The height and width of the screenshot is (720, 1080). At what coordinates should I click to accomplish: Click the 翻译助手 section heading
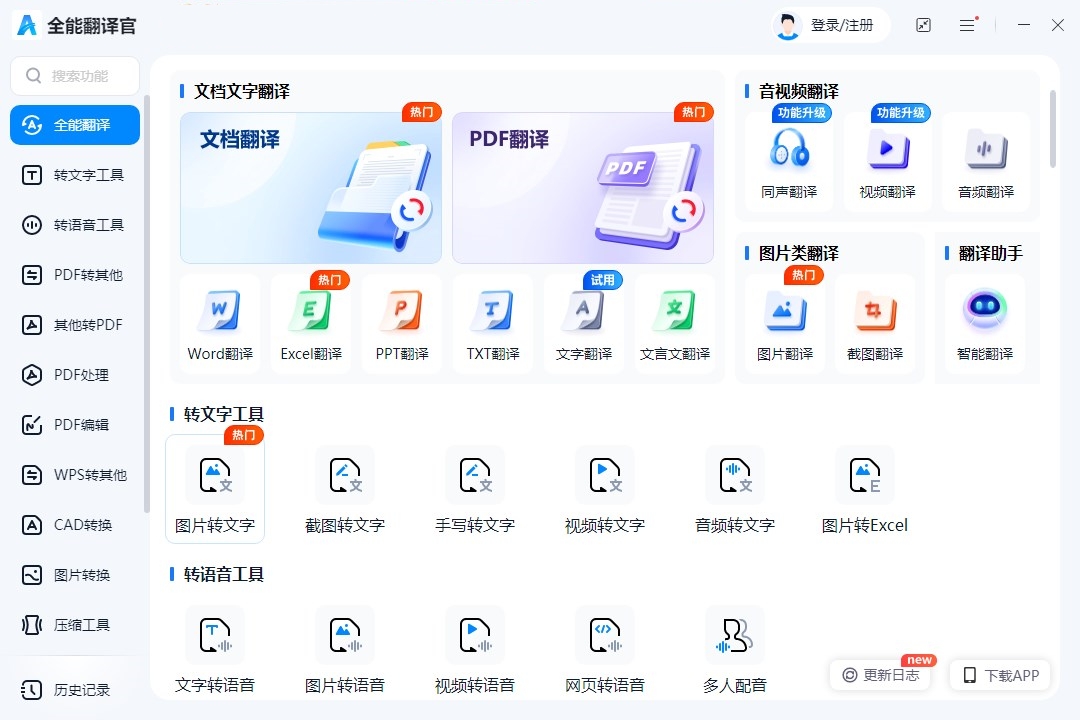tap(990, 253)
